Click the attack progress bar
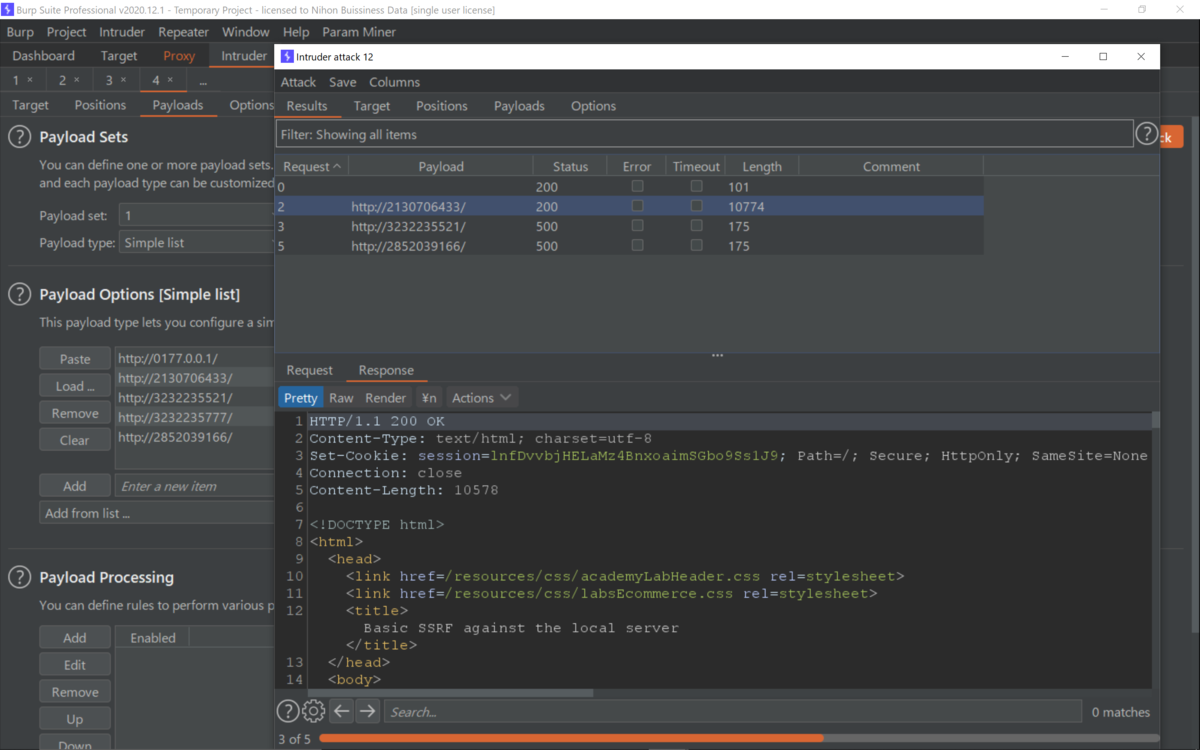Screen dimensions: 1200x750 (740, 738)
